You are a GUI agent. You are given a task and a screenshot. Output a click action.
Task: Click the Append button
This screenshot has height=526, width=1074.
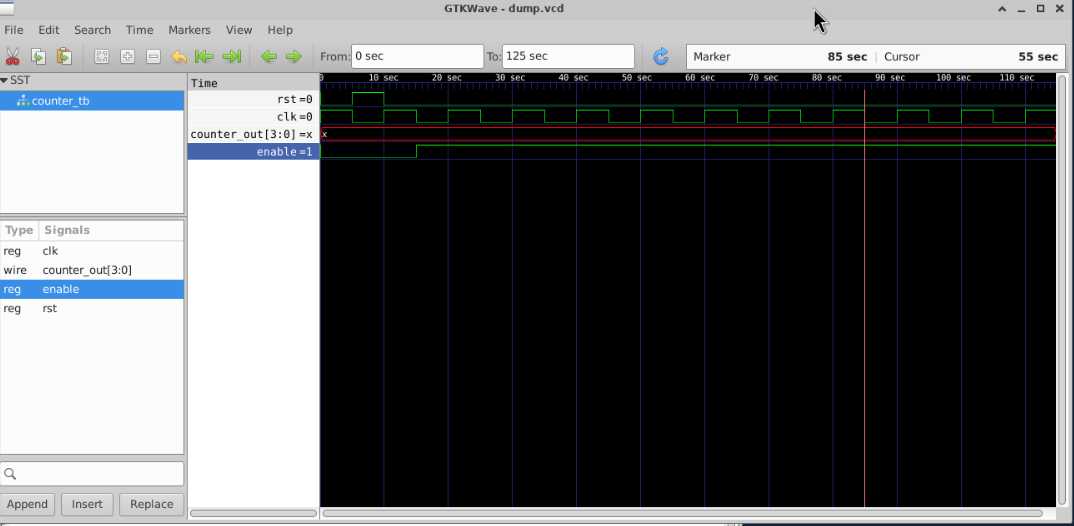point(28,504)
